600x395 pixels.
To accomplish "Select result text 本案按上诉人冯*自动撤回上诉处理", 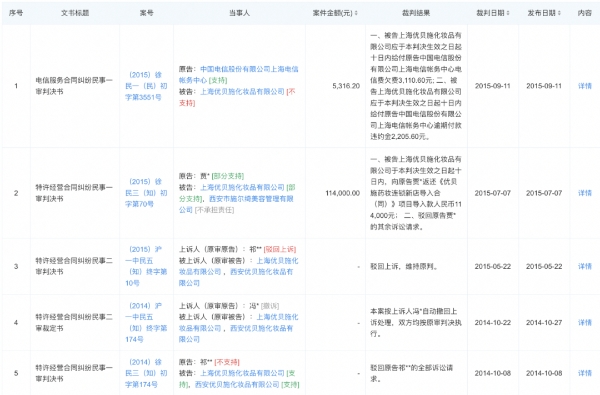I will click(413, 317).
